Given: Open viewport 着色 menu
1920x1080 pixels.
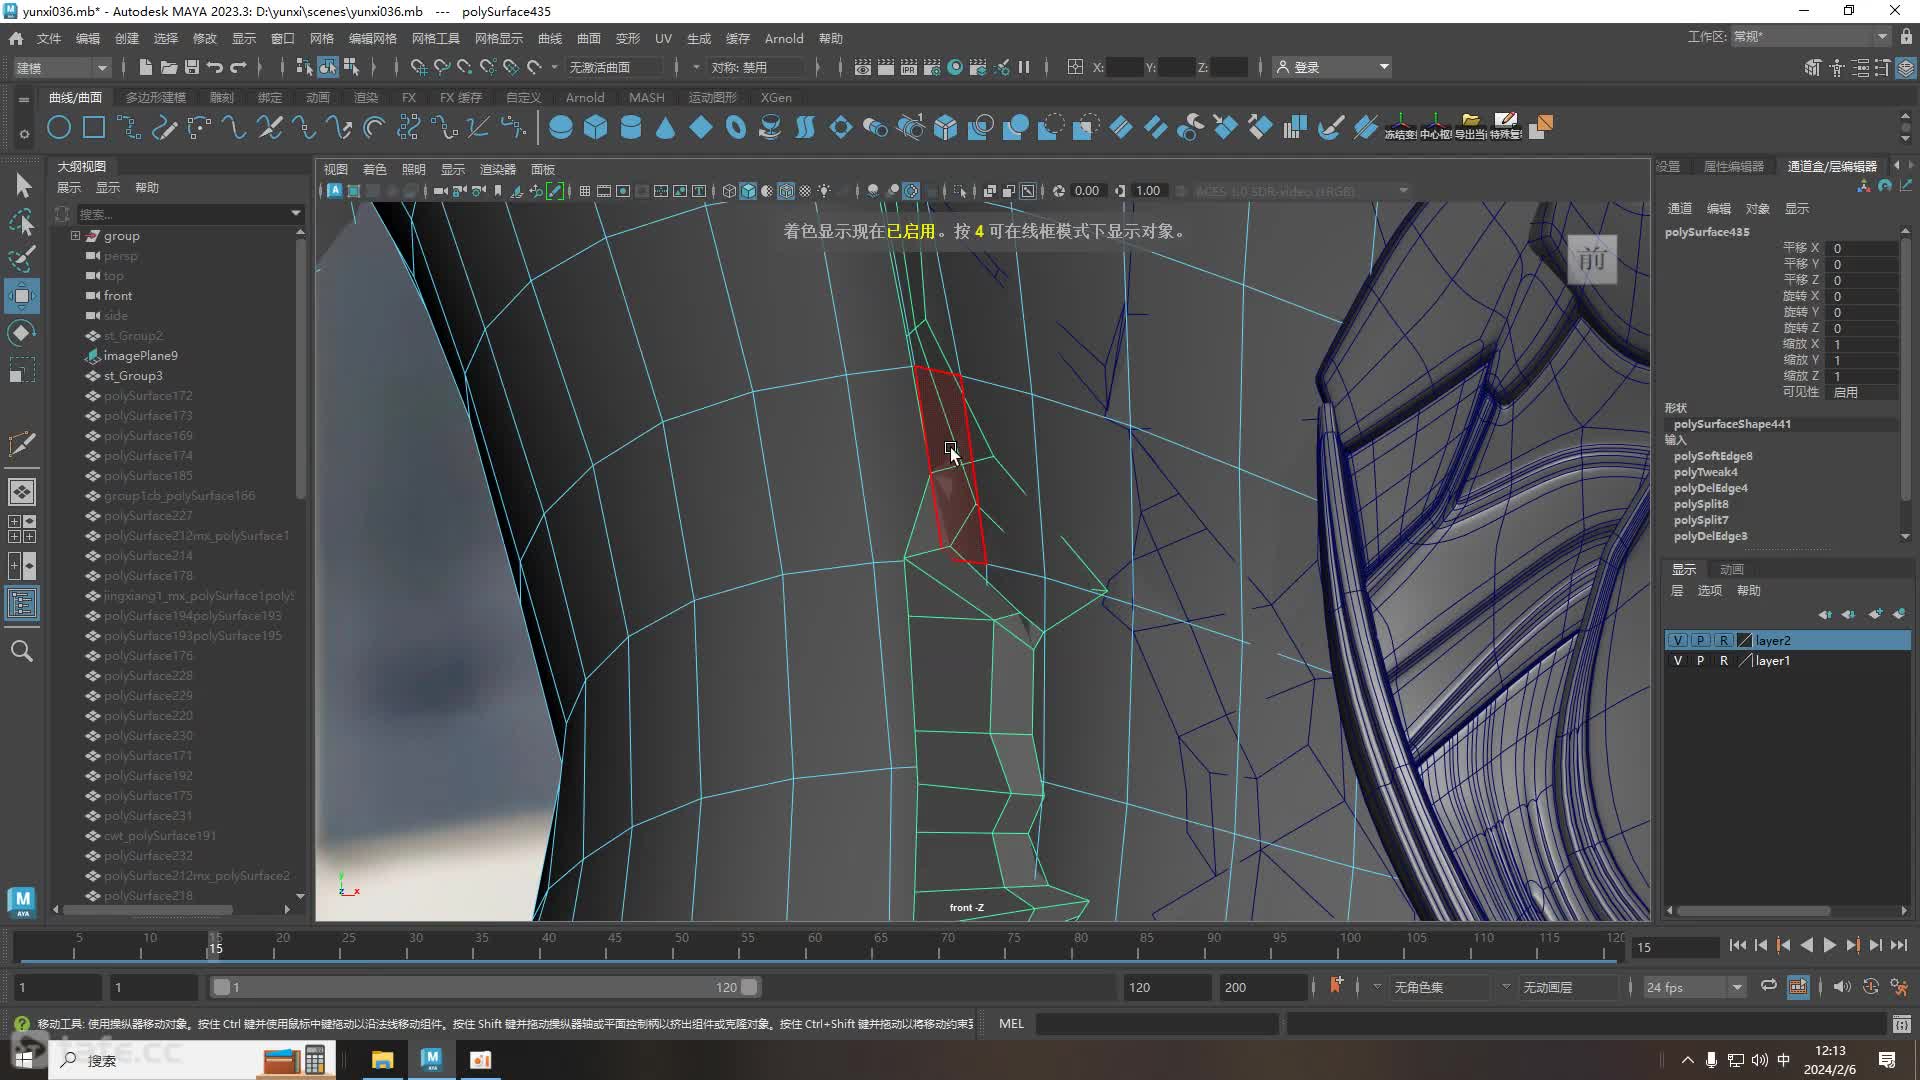Looking at the screenshot, I should [x=374, y=169].
